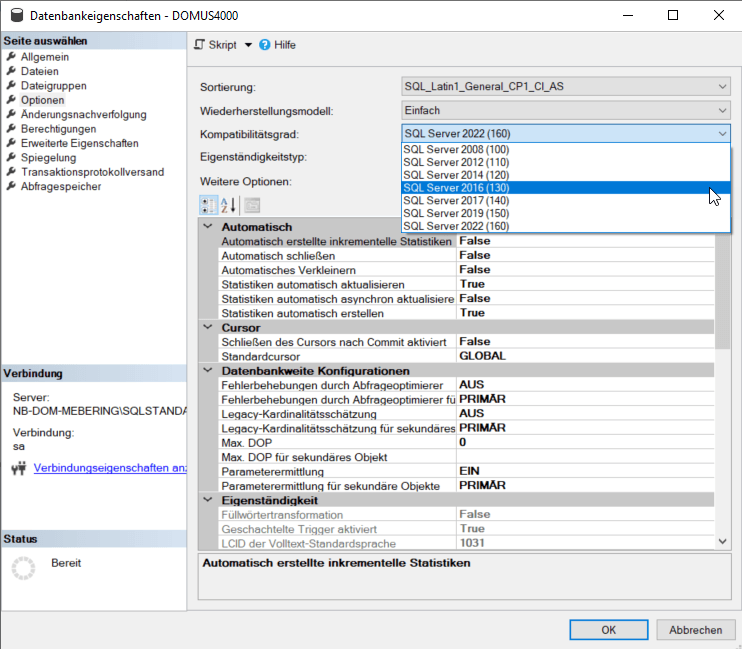The width and height of the screenshot is (742, 649).
Task: Select the Optionen page
Action: [x=42, y=100]
